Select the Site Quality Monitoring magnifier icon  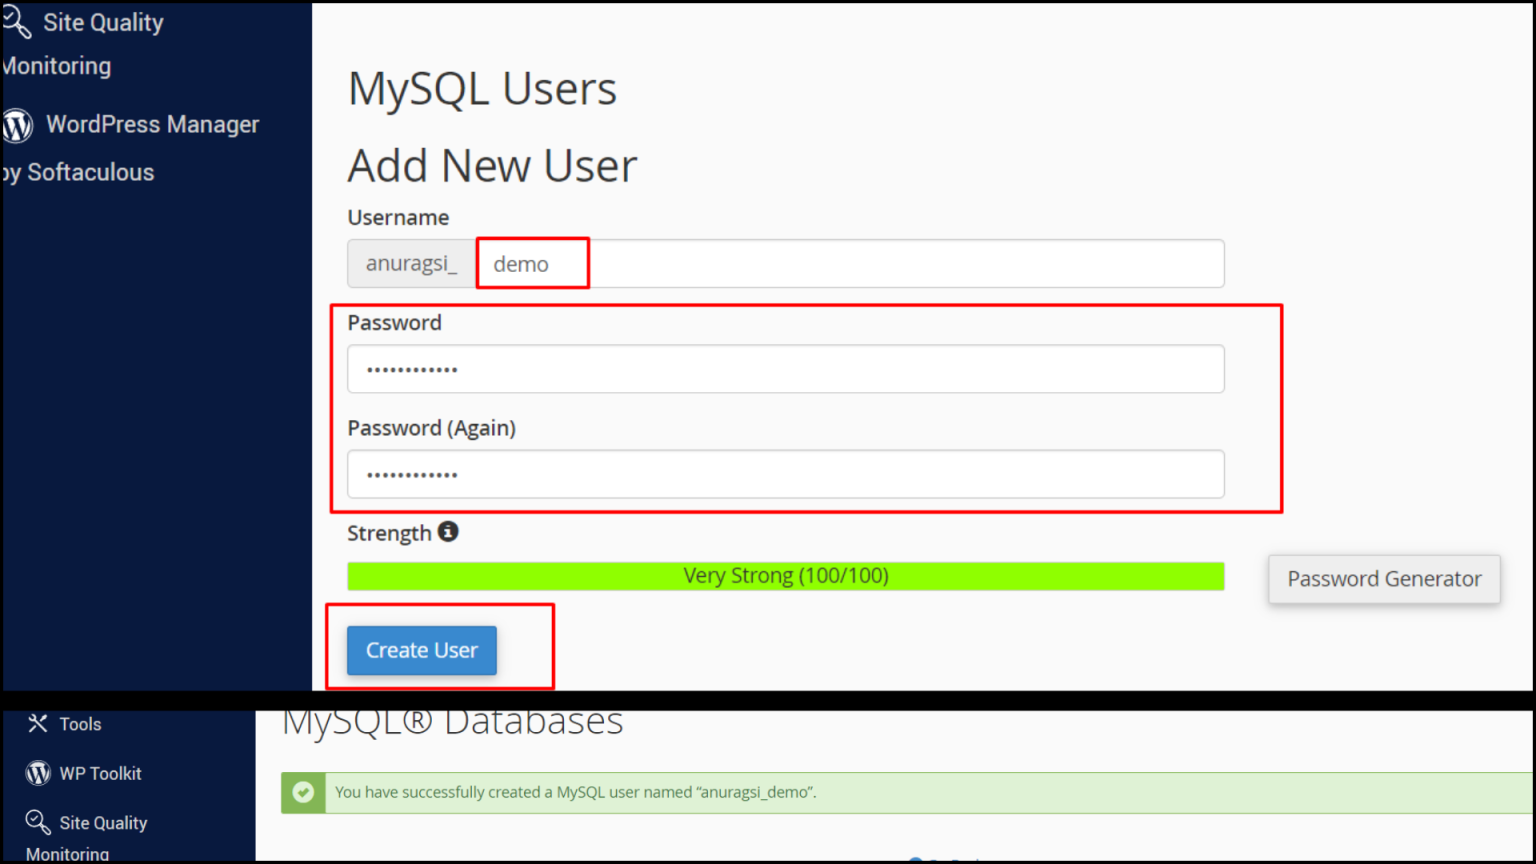(16, 22)
